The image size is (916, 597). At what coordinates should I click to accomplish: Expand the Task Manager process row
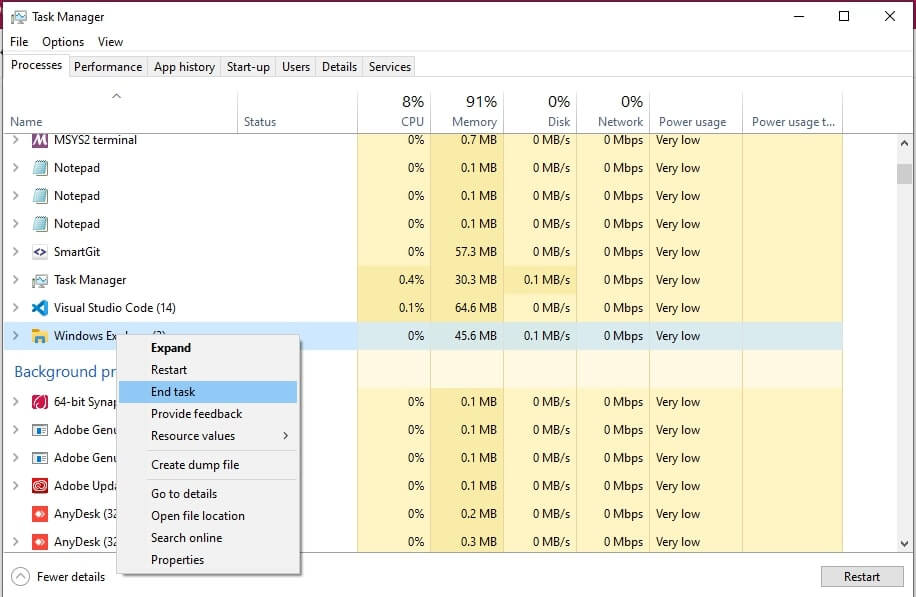click(16, 280)
